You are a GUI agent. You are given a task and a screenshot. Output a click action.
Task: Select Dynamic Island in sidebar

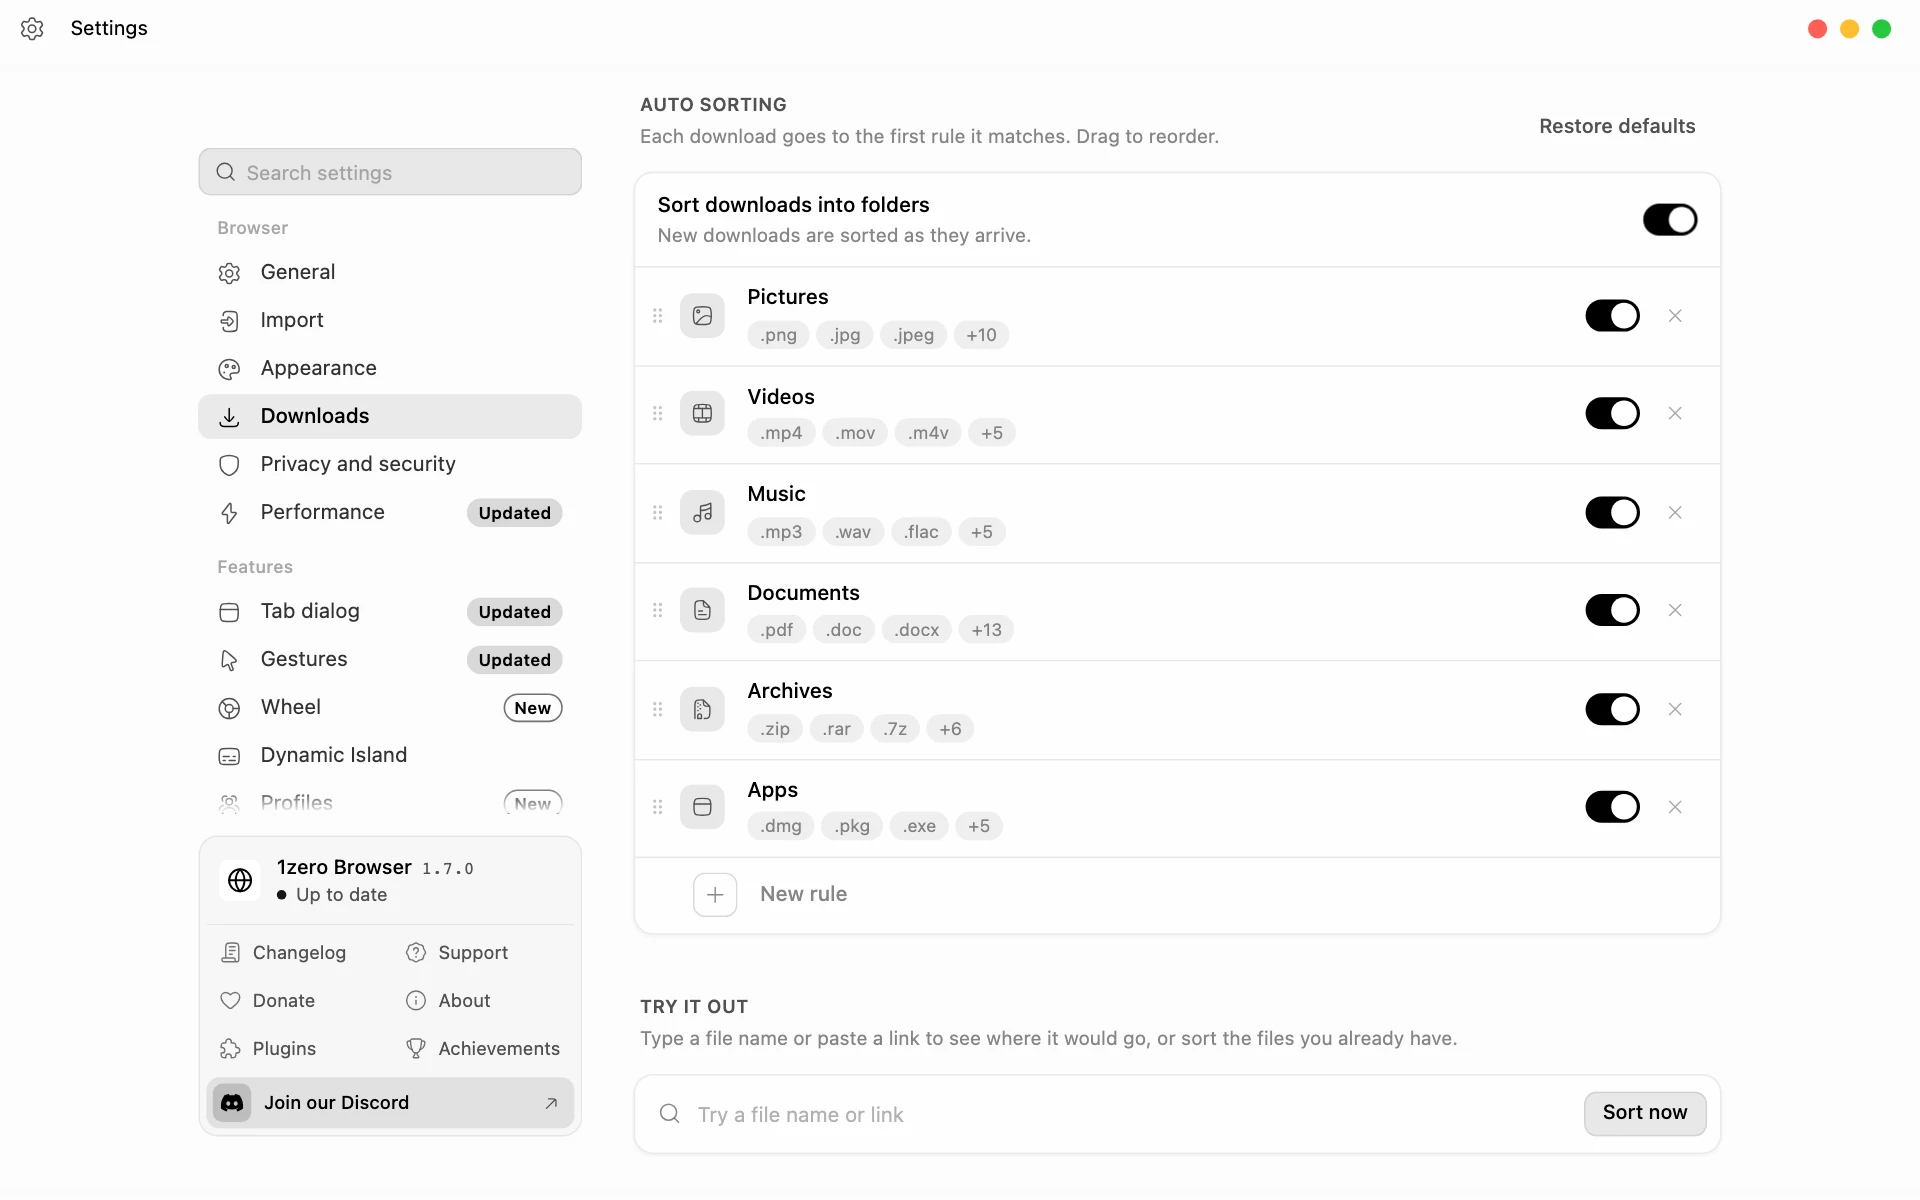(390, 755)
